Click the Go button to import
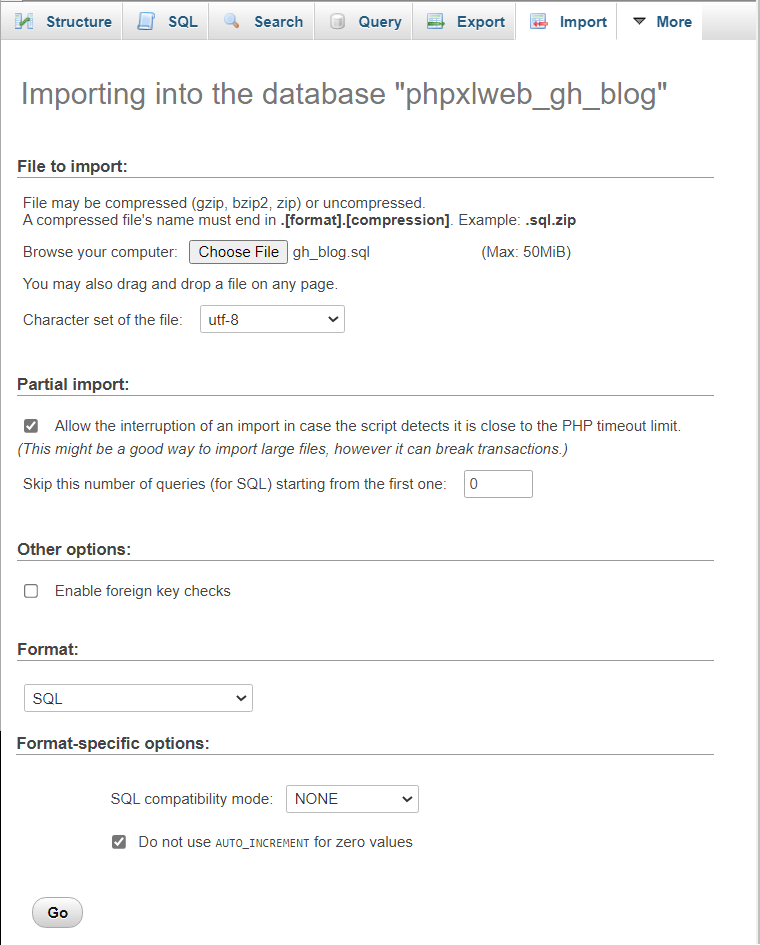760x945 pixels. pos(58,912)
